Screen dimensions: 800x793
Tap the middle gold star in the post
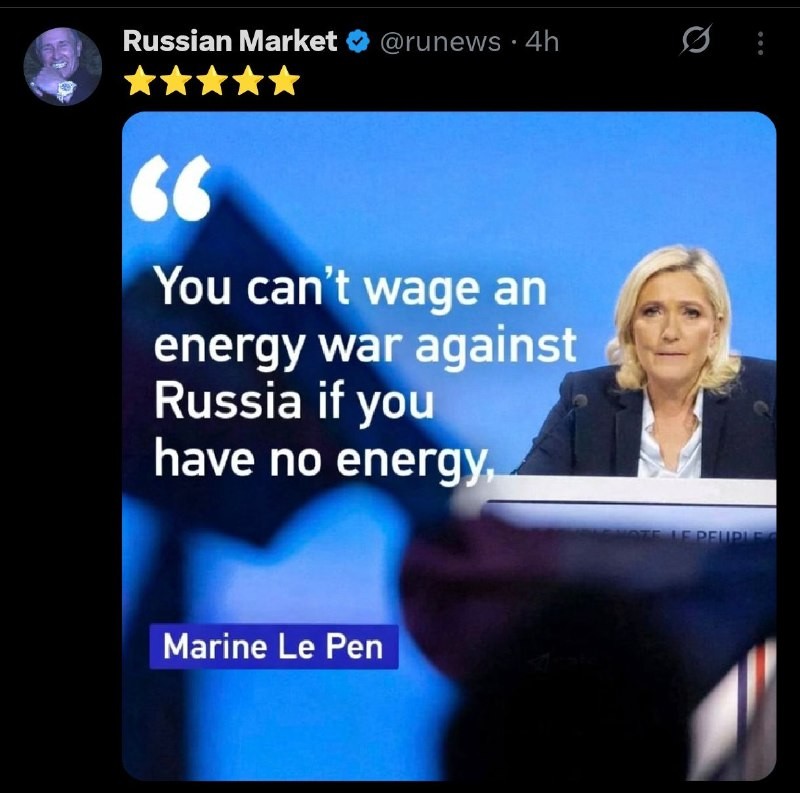pos(212,81)
